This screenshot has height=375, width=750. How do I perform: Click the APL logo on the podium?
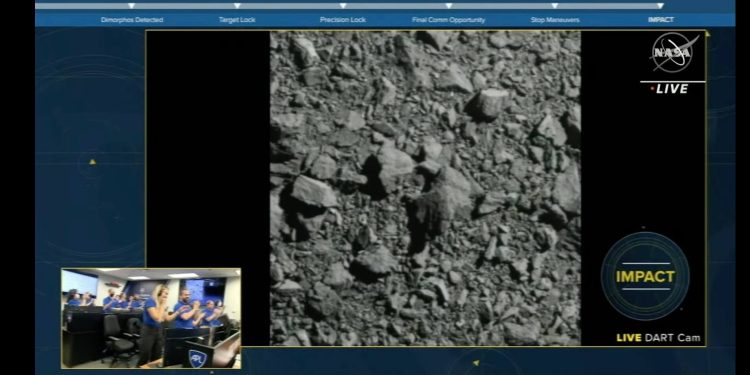[x=197, y=358]
